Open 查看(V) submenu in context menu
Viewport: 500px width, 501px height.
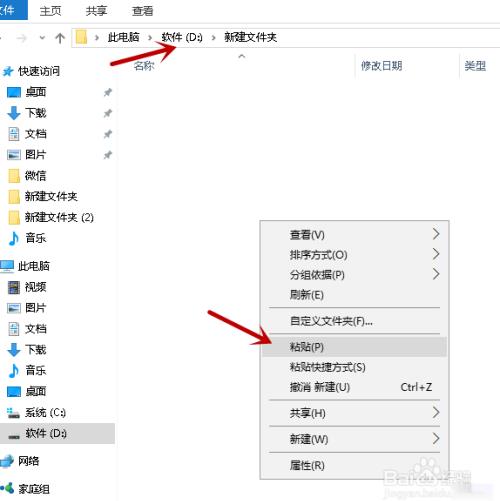pyautogui.click(x=354, y=235)
